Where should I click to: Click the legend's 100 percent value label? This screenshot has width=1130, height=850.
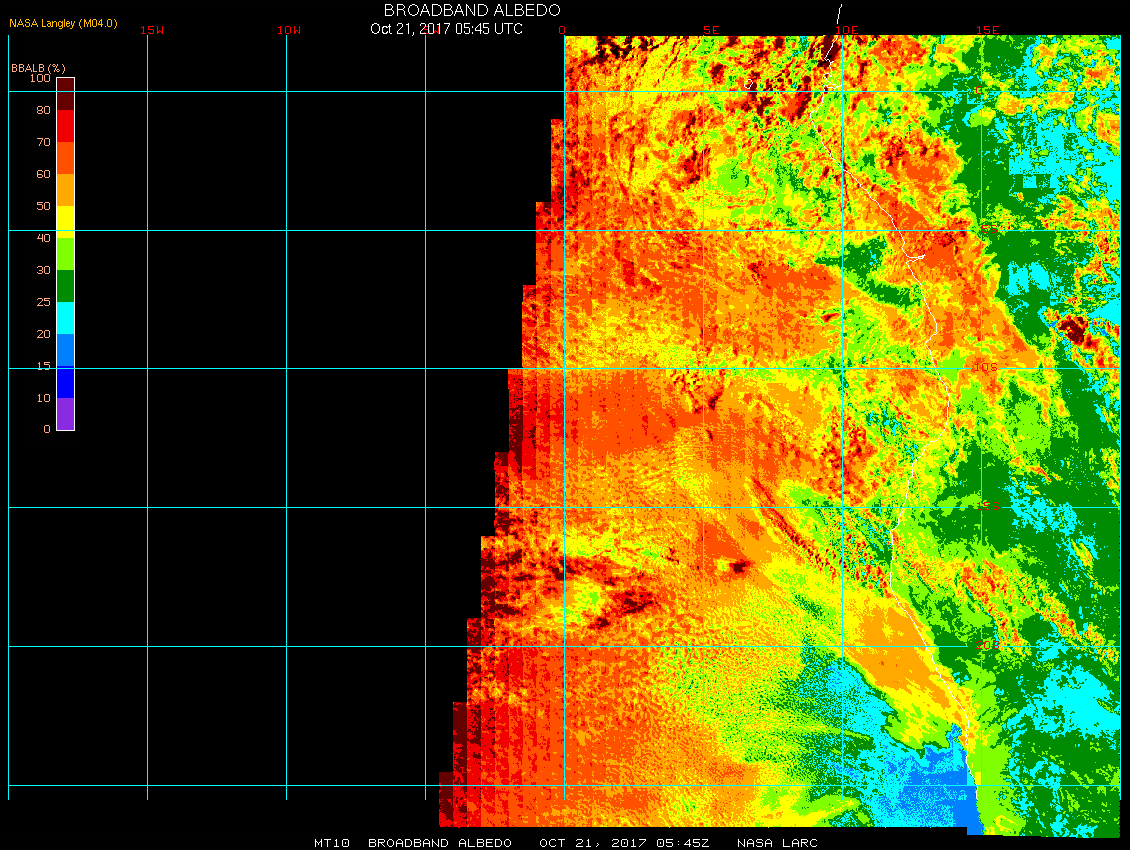40,78
